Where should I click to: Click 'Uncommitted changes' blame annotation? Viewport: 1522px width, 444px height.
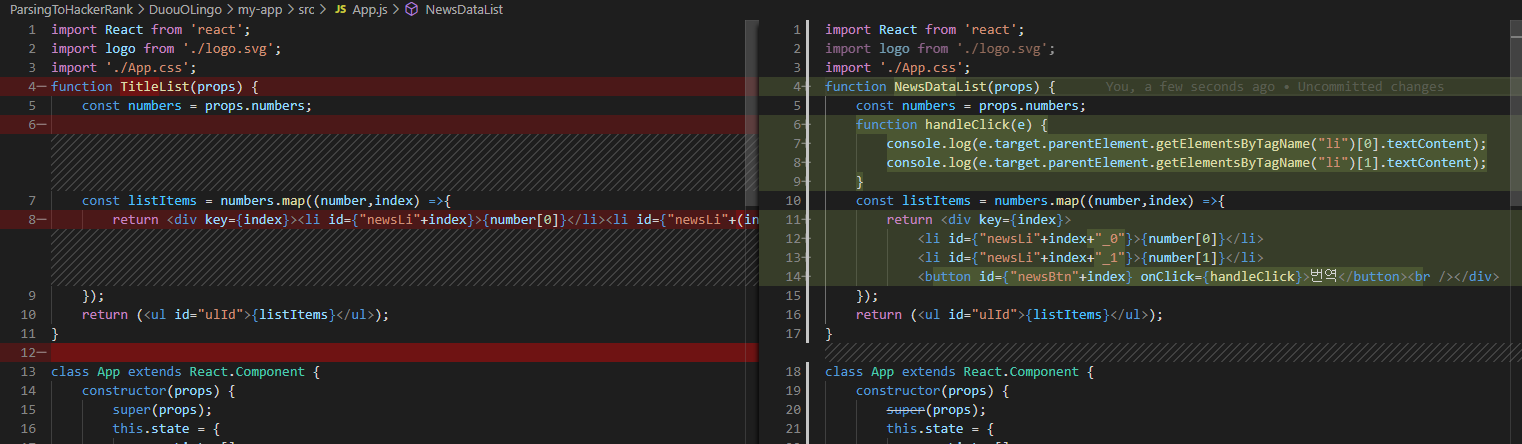[1371, 87]
